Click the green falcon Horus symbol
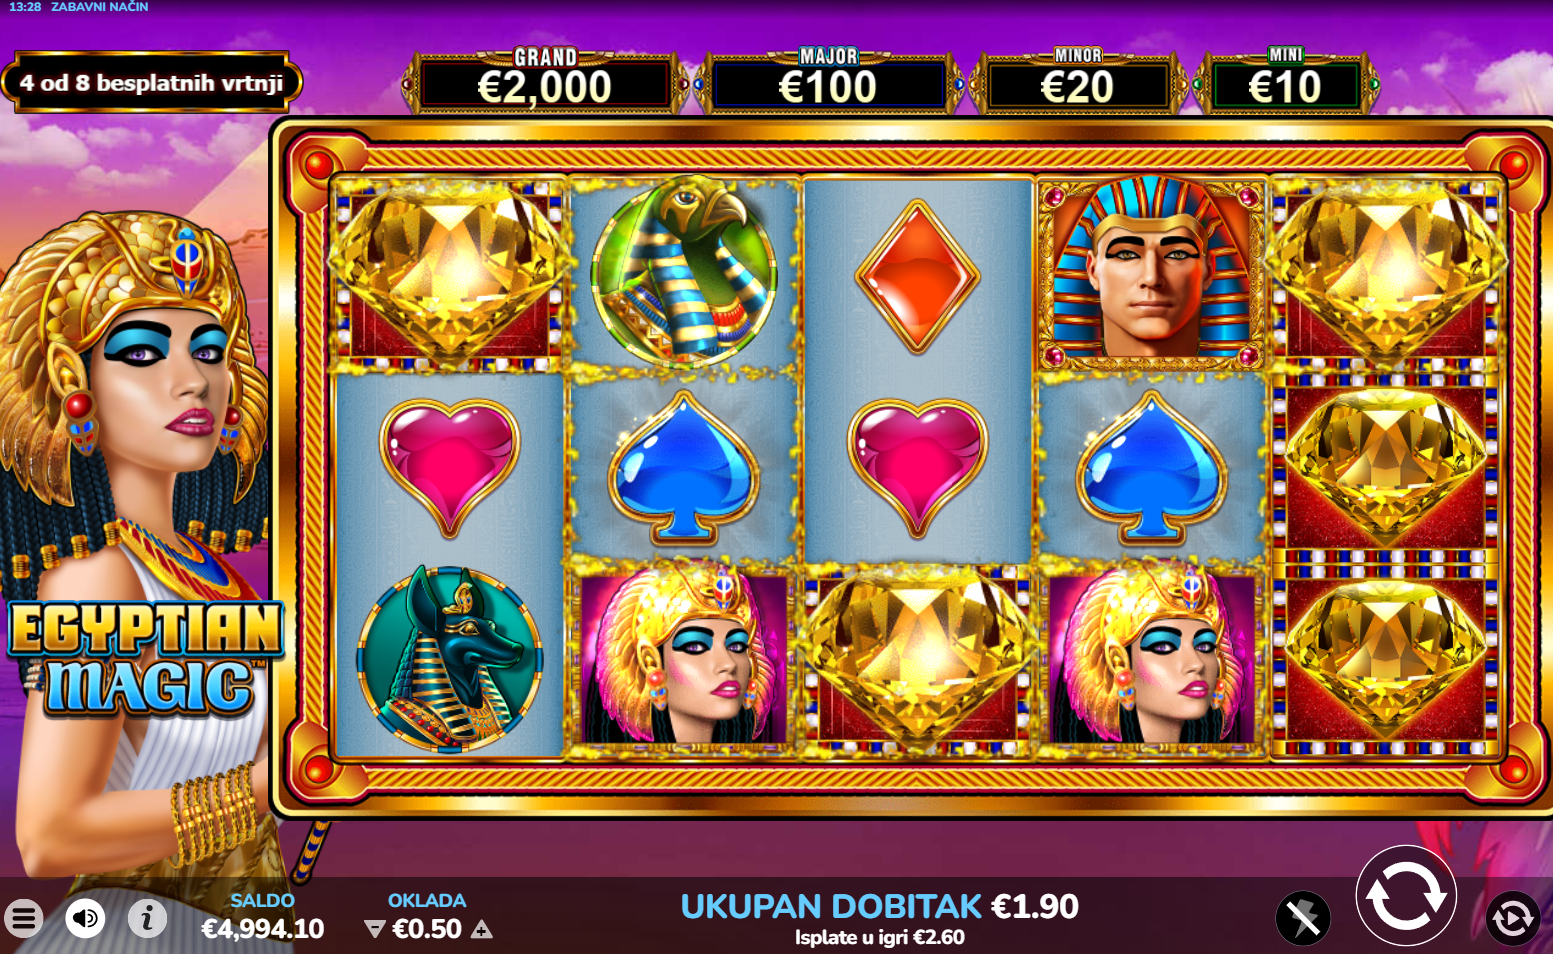 [685, 270]
